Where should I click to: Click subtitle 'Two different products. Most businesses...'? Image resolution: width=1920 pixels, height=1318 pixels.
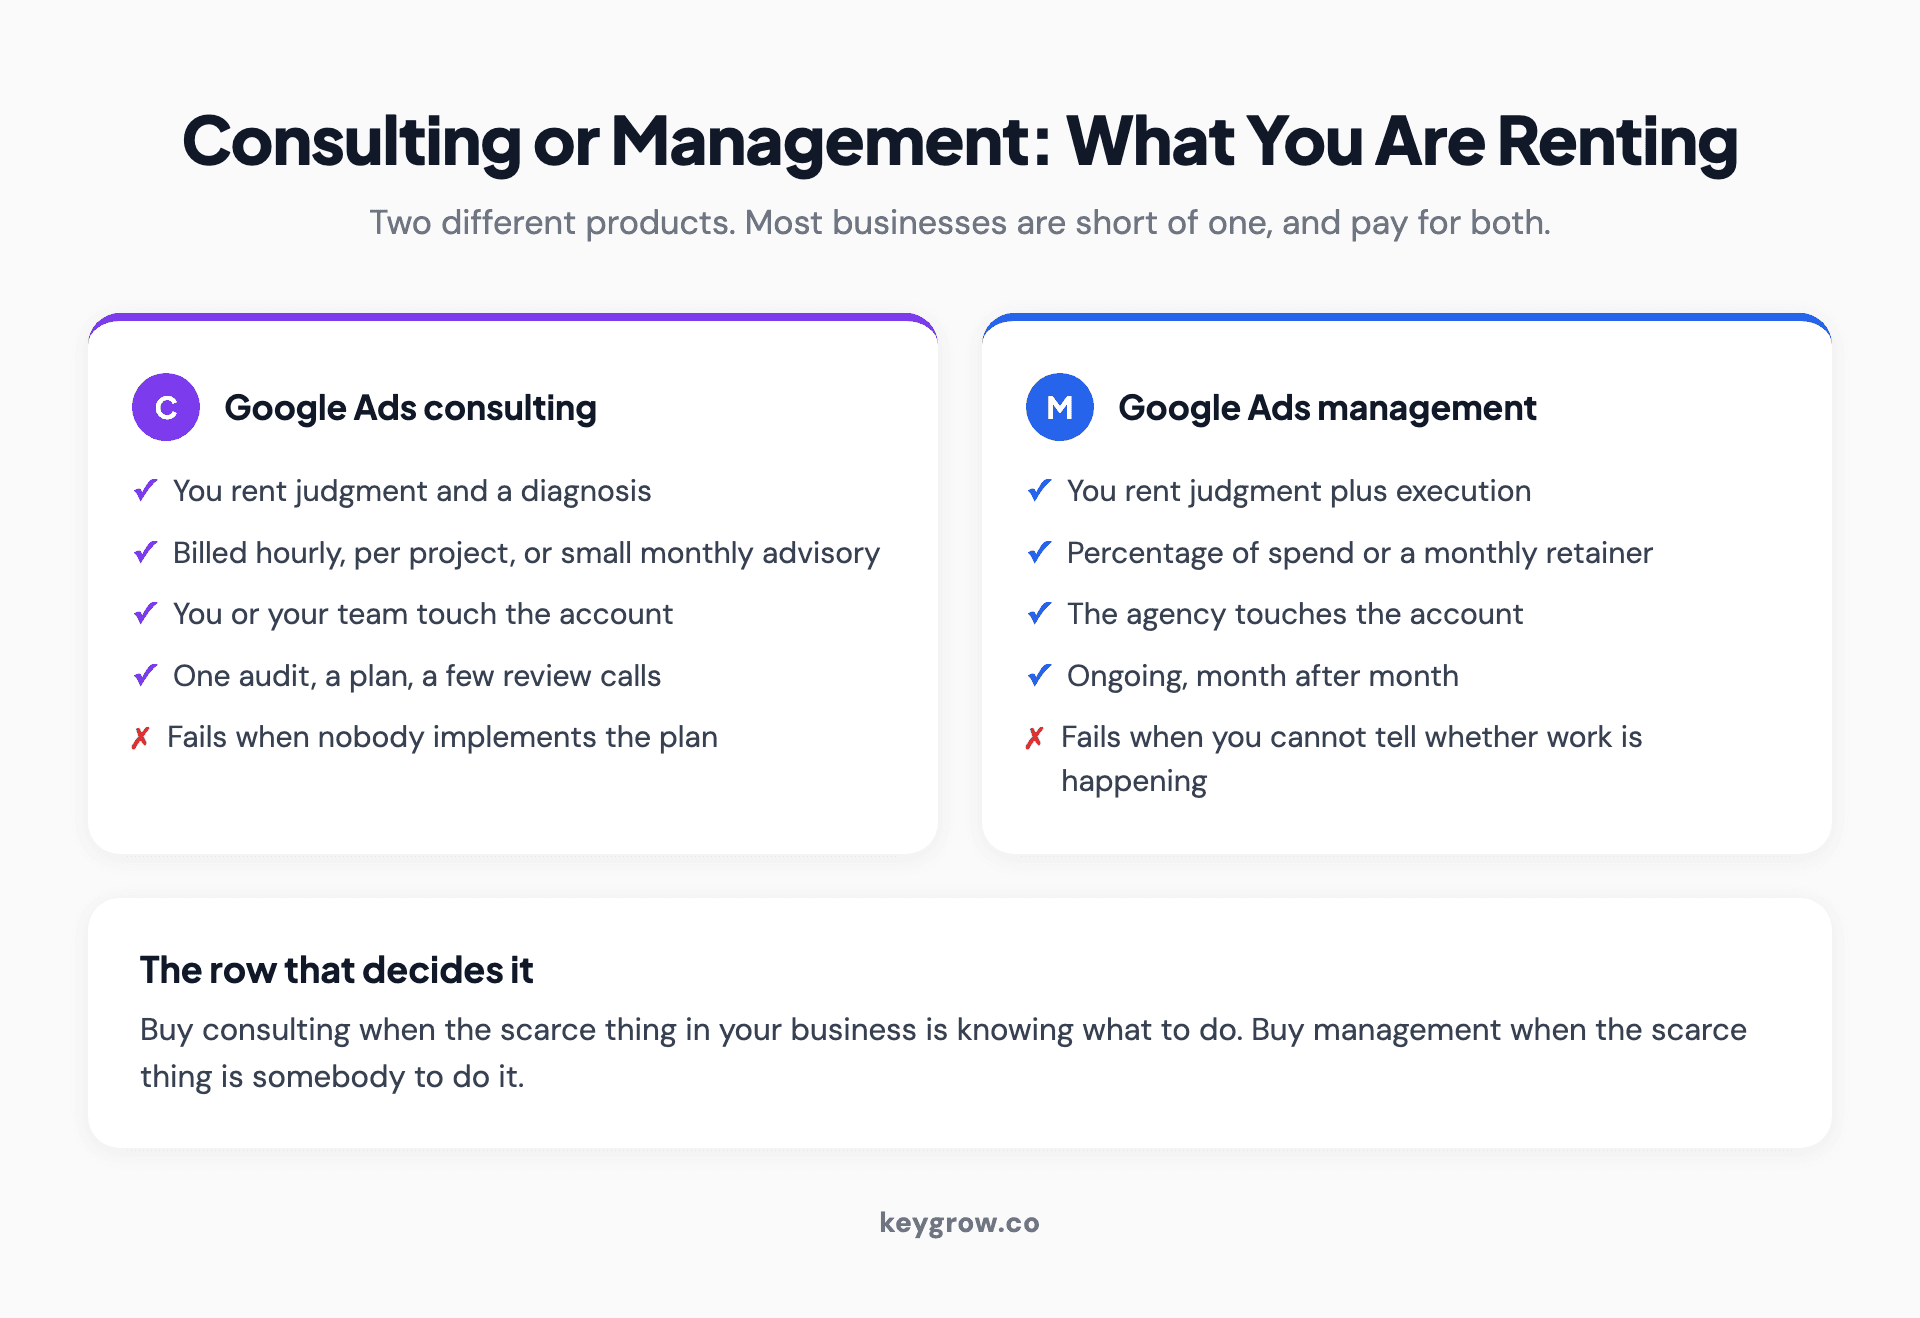(960, 222)
